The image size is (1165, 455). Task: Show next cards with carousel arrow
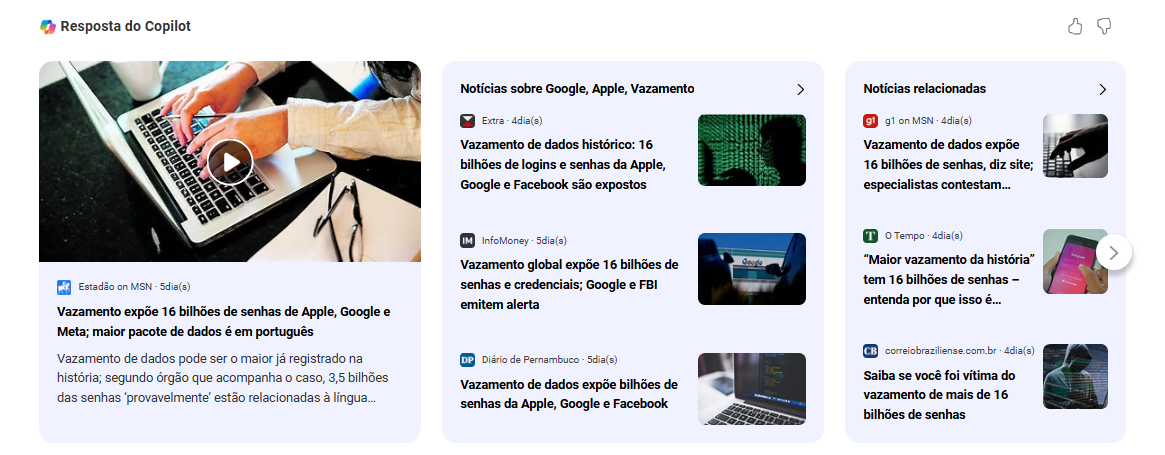tap(1113, 253)
